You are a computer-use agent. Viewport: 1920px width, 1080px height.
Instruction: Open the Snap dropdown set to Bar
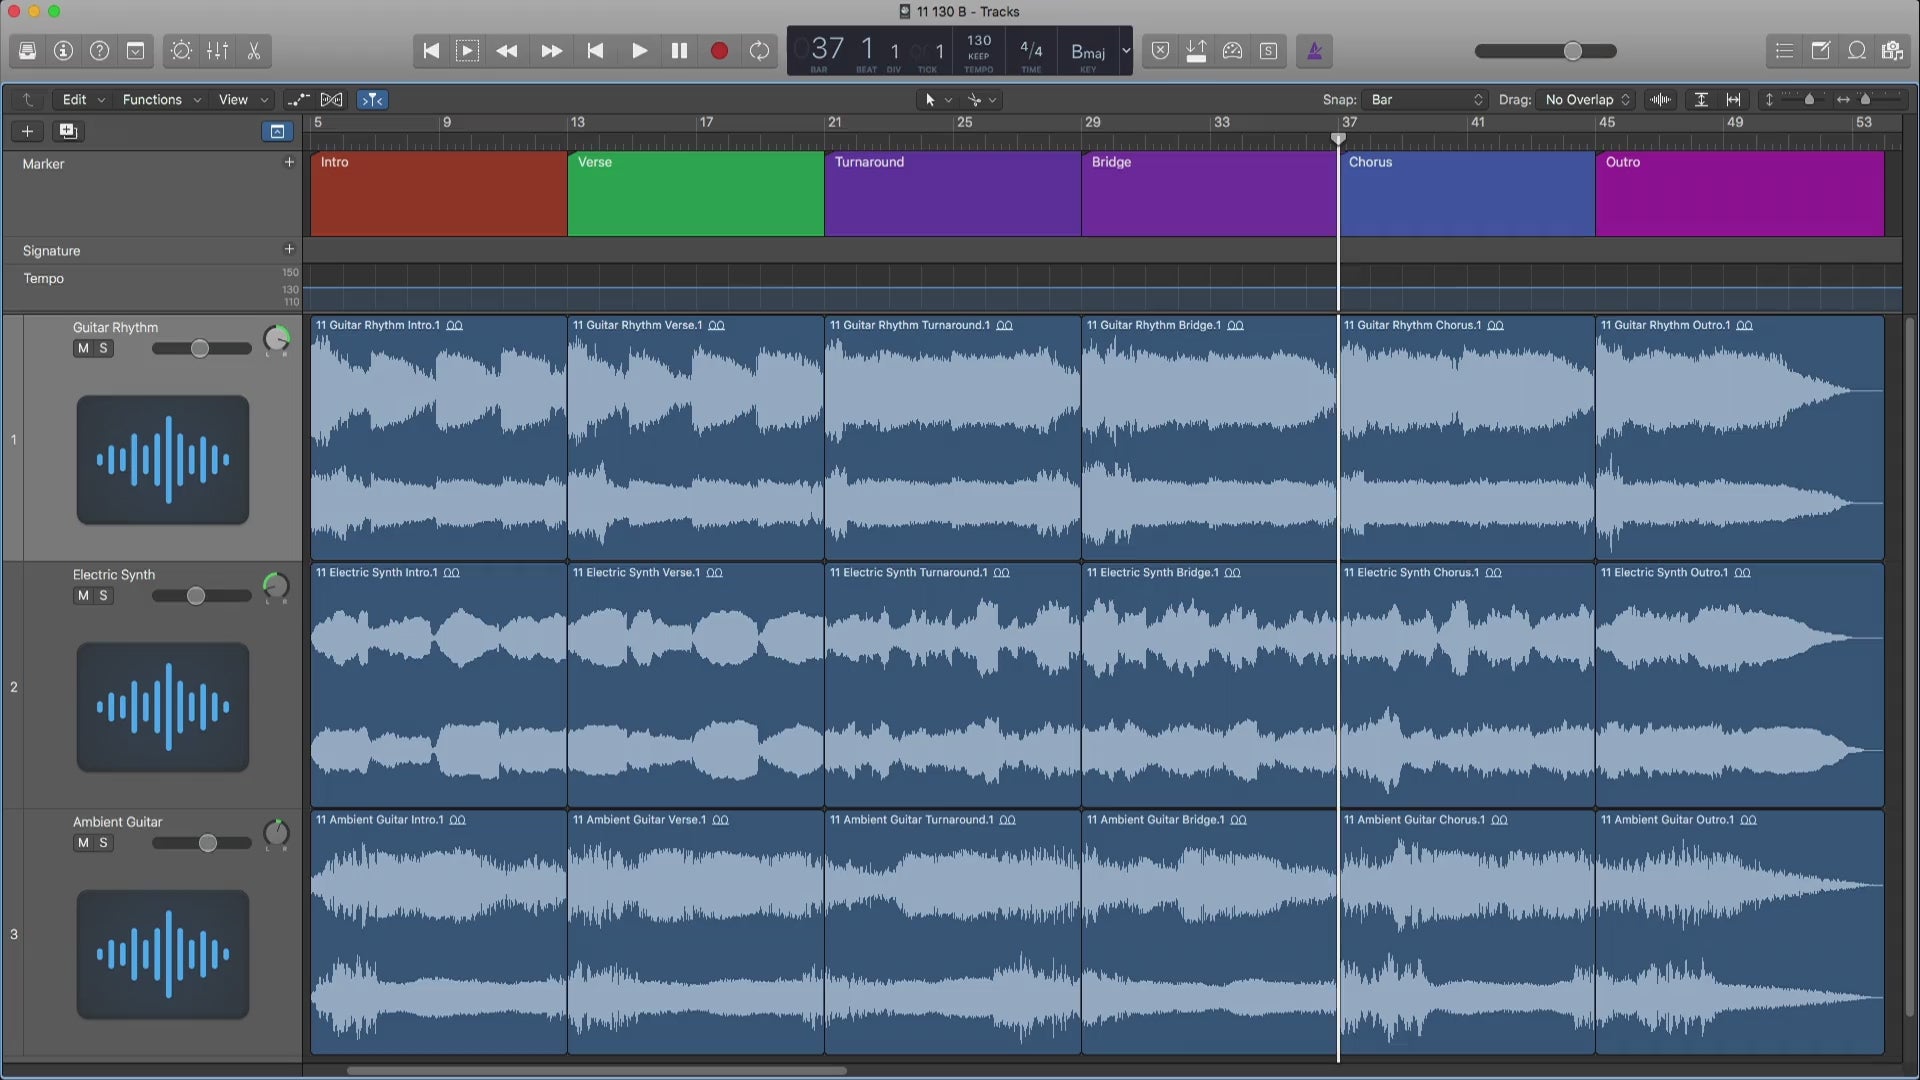pyautogui.click(x=1426, y=99)
